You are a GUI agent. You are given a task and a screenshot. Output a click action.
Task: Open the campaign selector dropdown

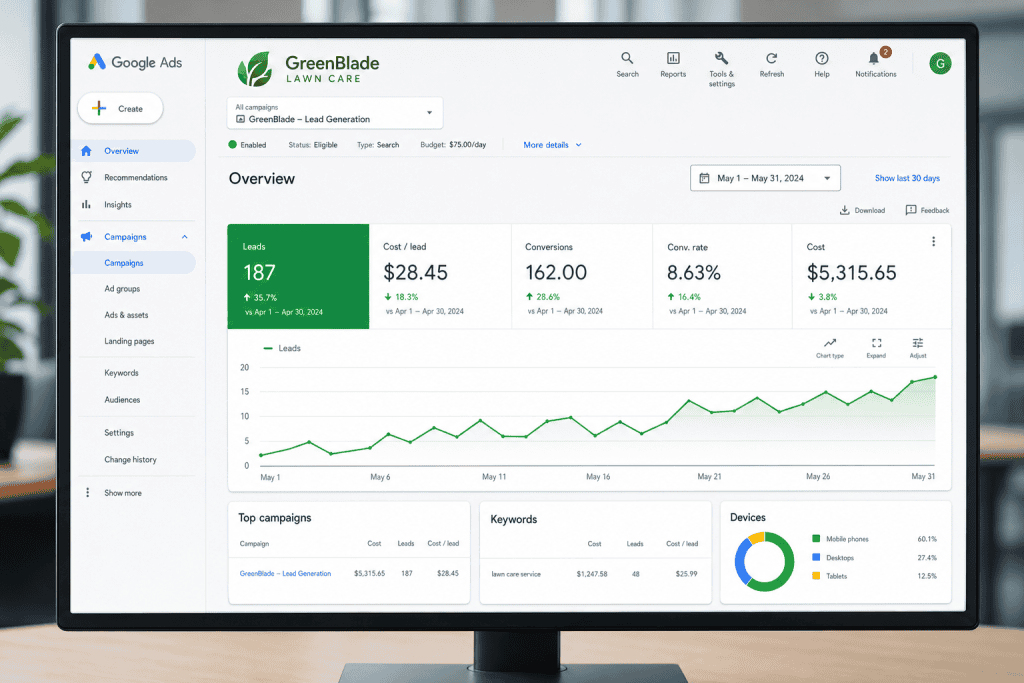[x=334, y=113]
